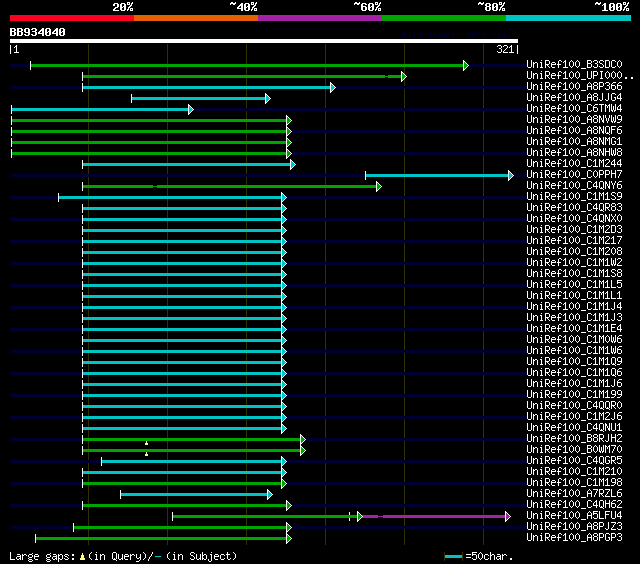Select the UniRef100_C4QQR0 label
Viewport: 640px width, 564px height.
[x=574, y=406]
